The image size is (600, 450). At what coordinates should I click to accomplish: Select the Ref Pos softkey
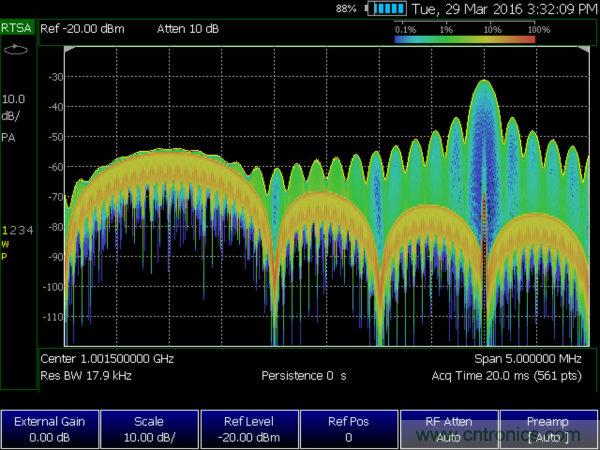coord(349,429)
